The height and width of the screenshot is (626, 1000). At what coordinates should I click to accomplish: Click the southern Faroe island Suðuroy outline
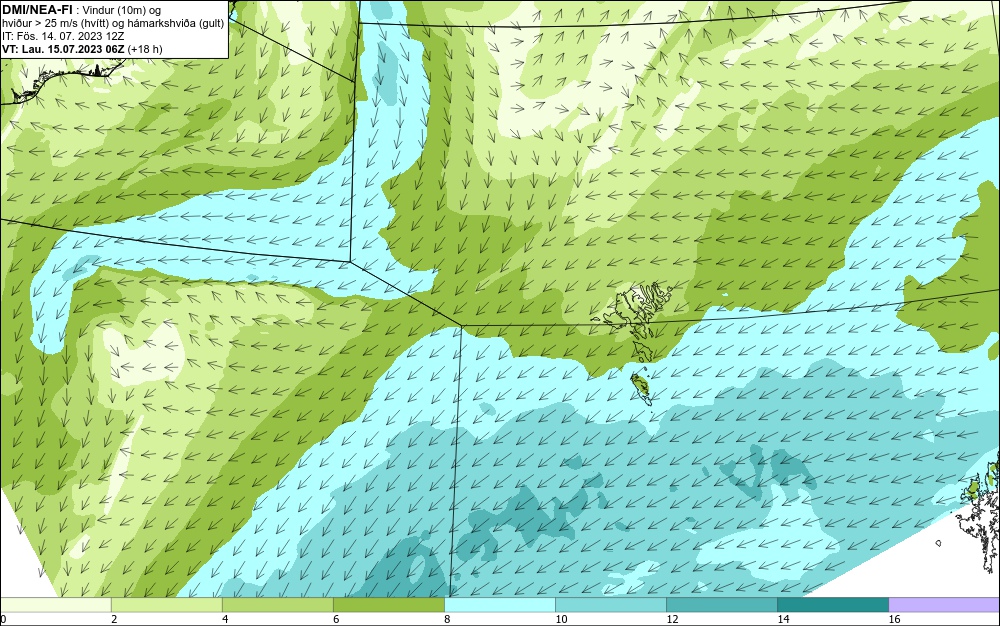coord(640,389)
